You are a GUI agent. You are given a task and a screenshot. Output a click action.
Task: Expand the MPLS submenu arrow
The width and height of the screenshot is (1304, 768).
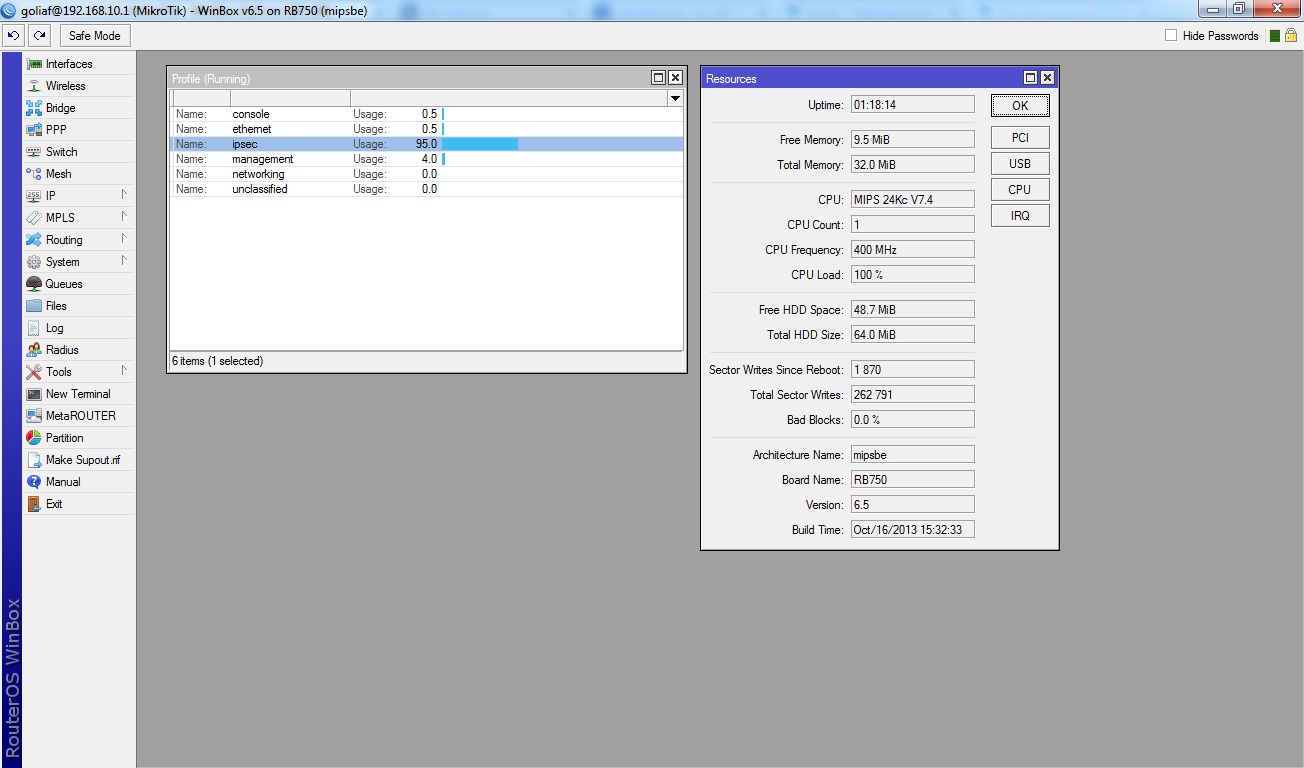[125, 217]
